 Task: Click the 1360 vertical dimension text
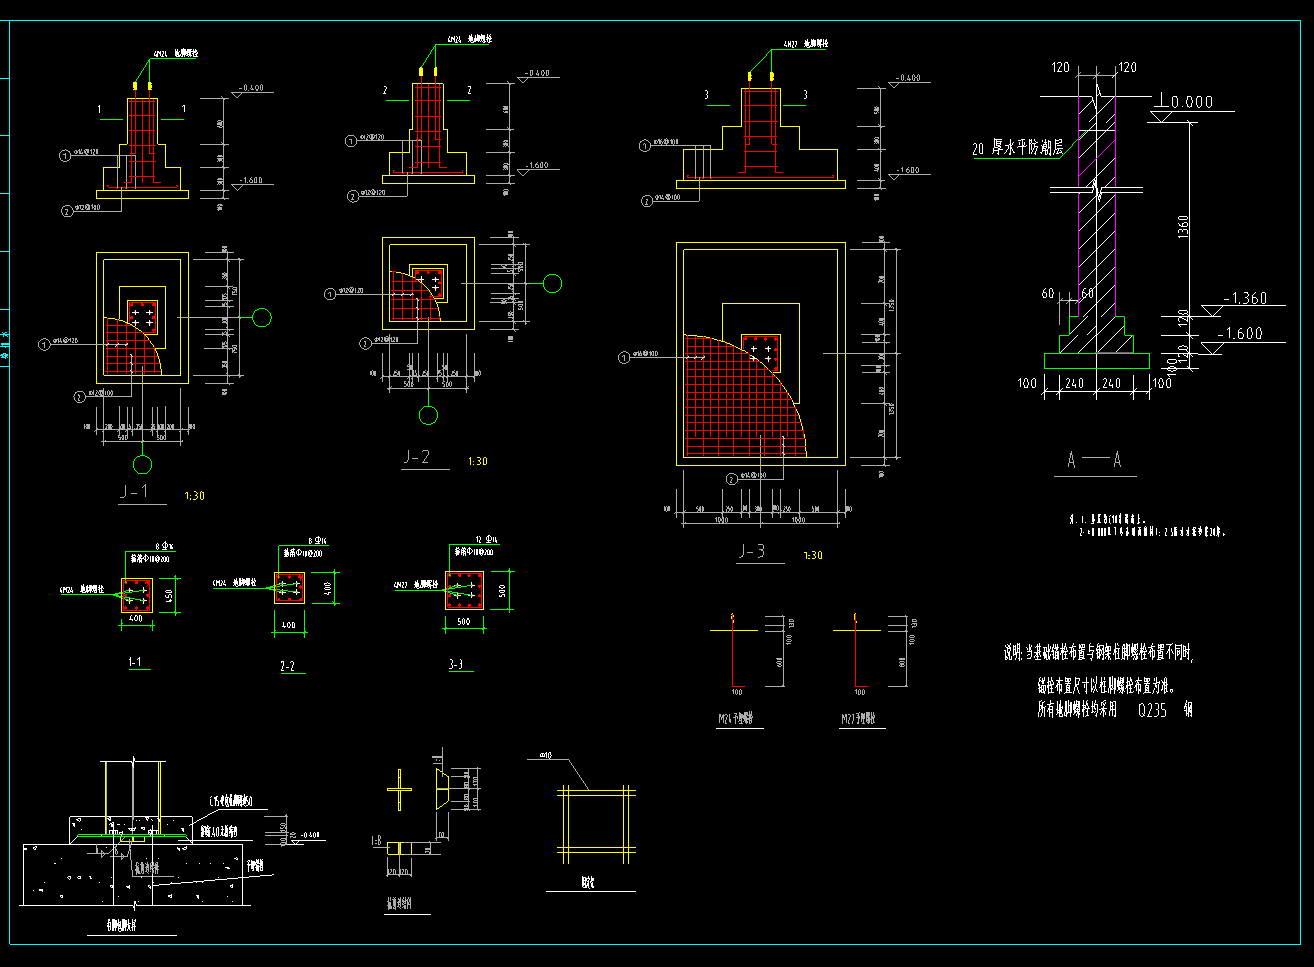1182,226
